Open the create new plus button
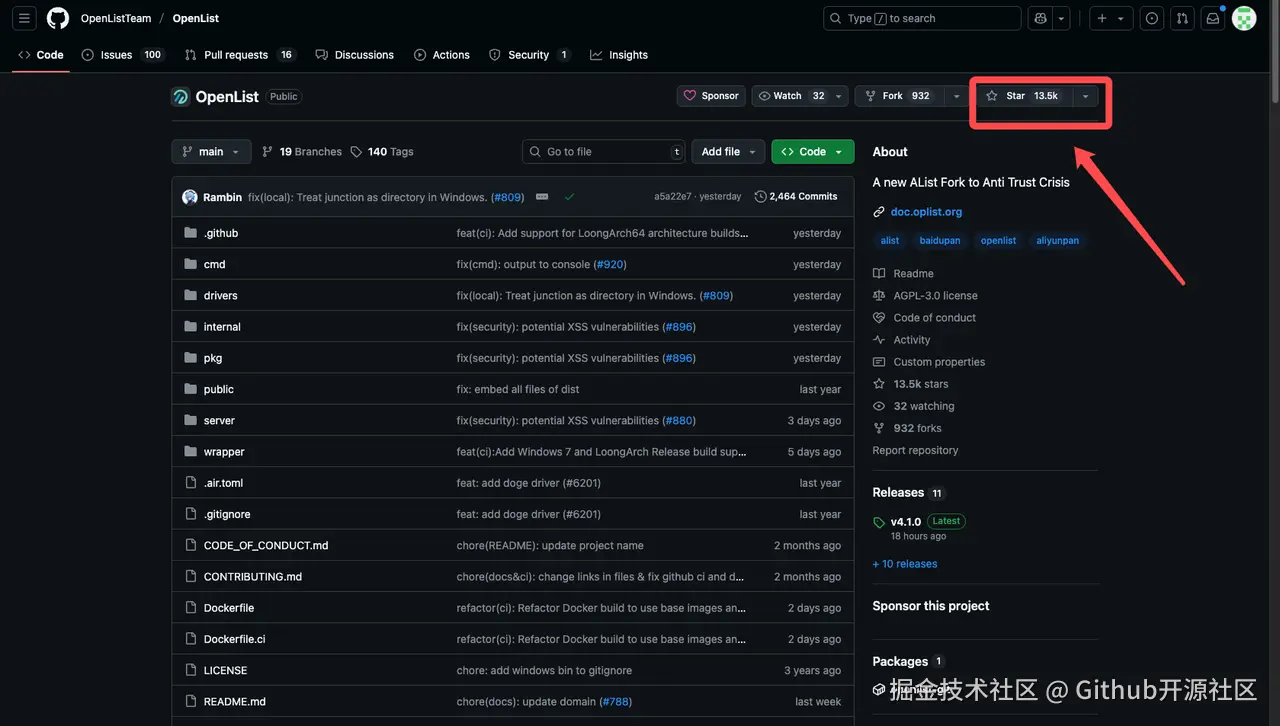This screenshot has width=1280, height=726. point(1102,18)
